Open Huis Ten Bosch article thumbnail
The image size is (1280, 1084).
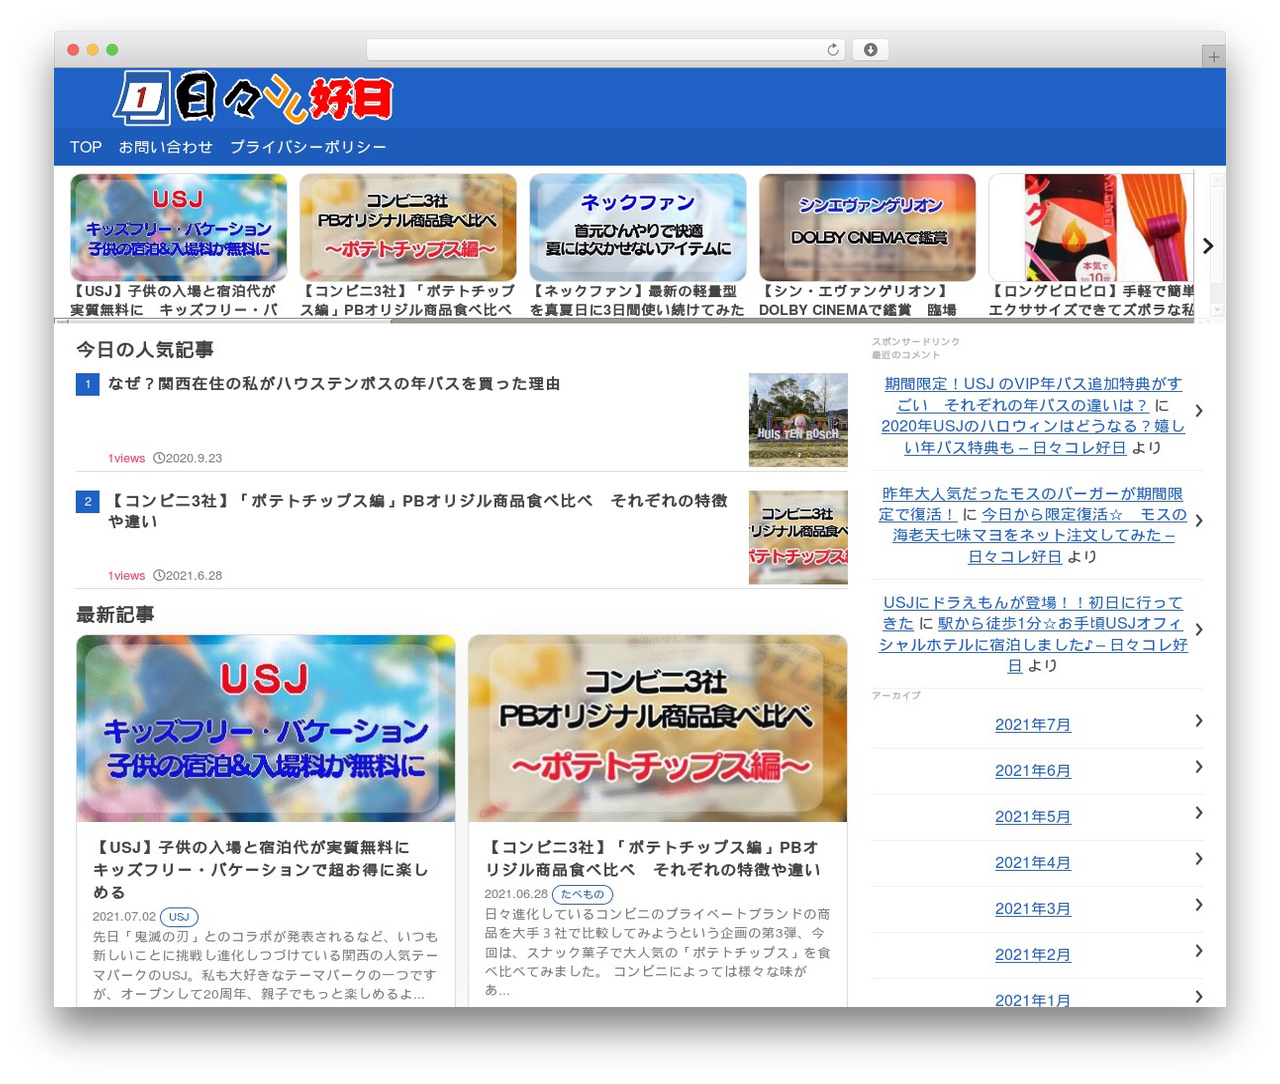click(x=798, y=420)
